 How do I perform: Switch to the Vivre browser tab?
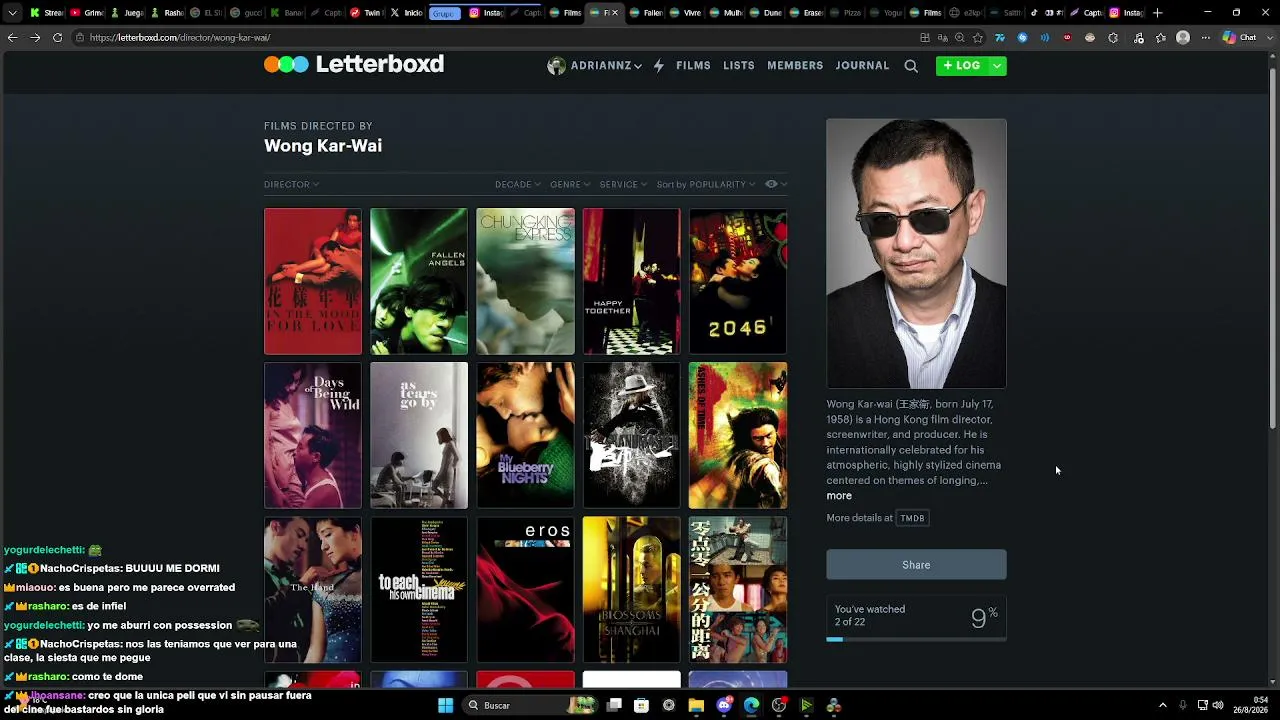click(686, 13)
